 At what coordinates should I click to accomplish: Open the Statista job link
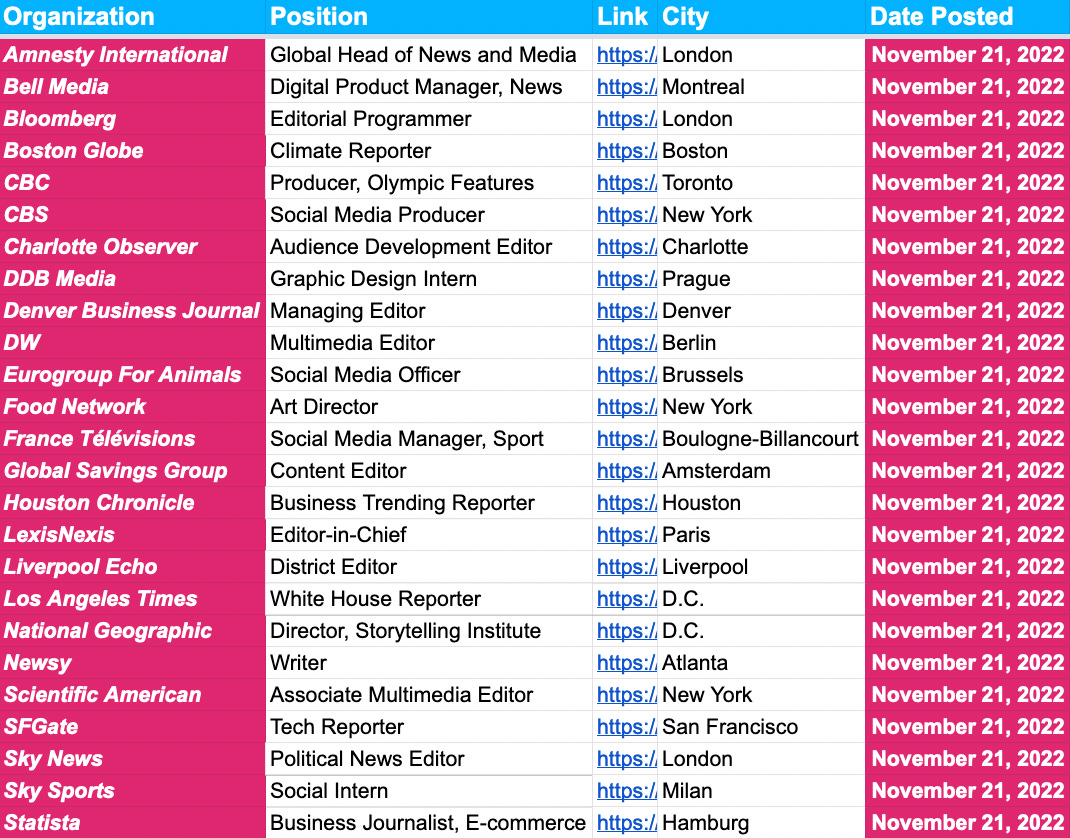point(626,822)
